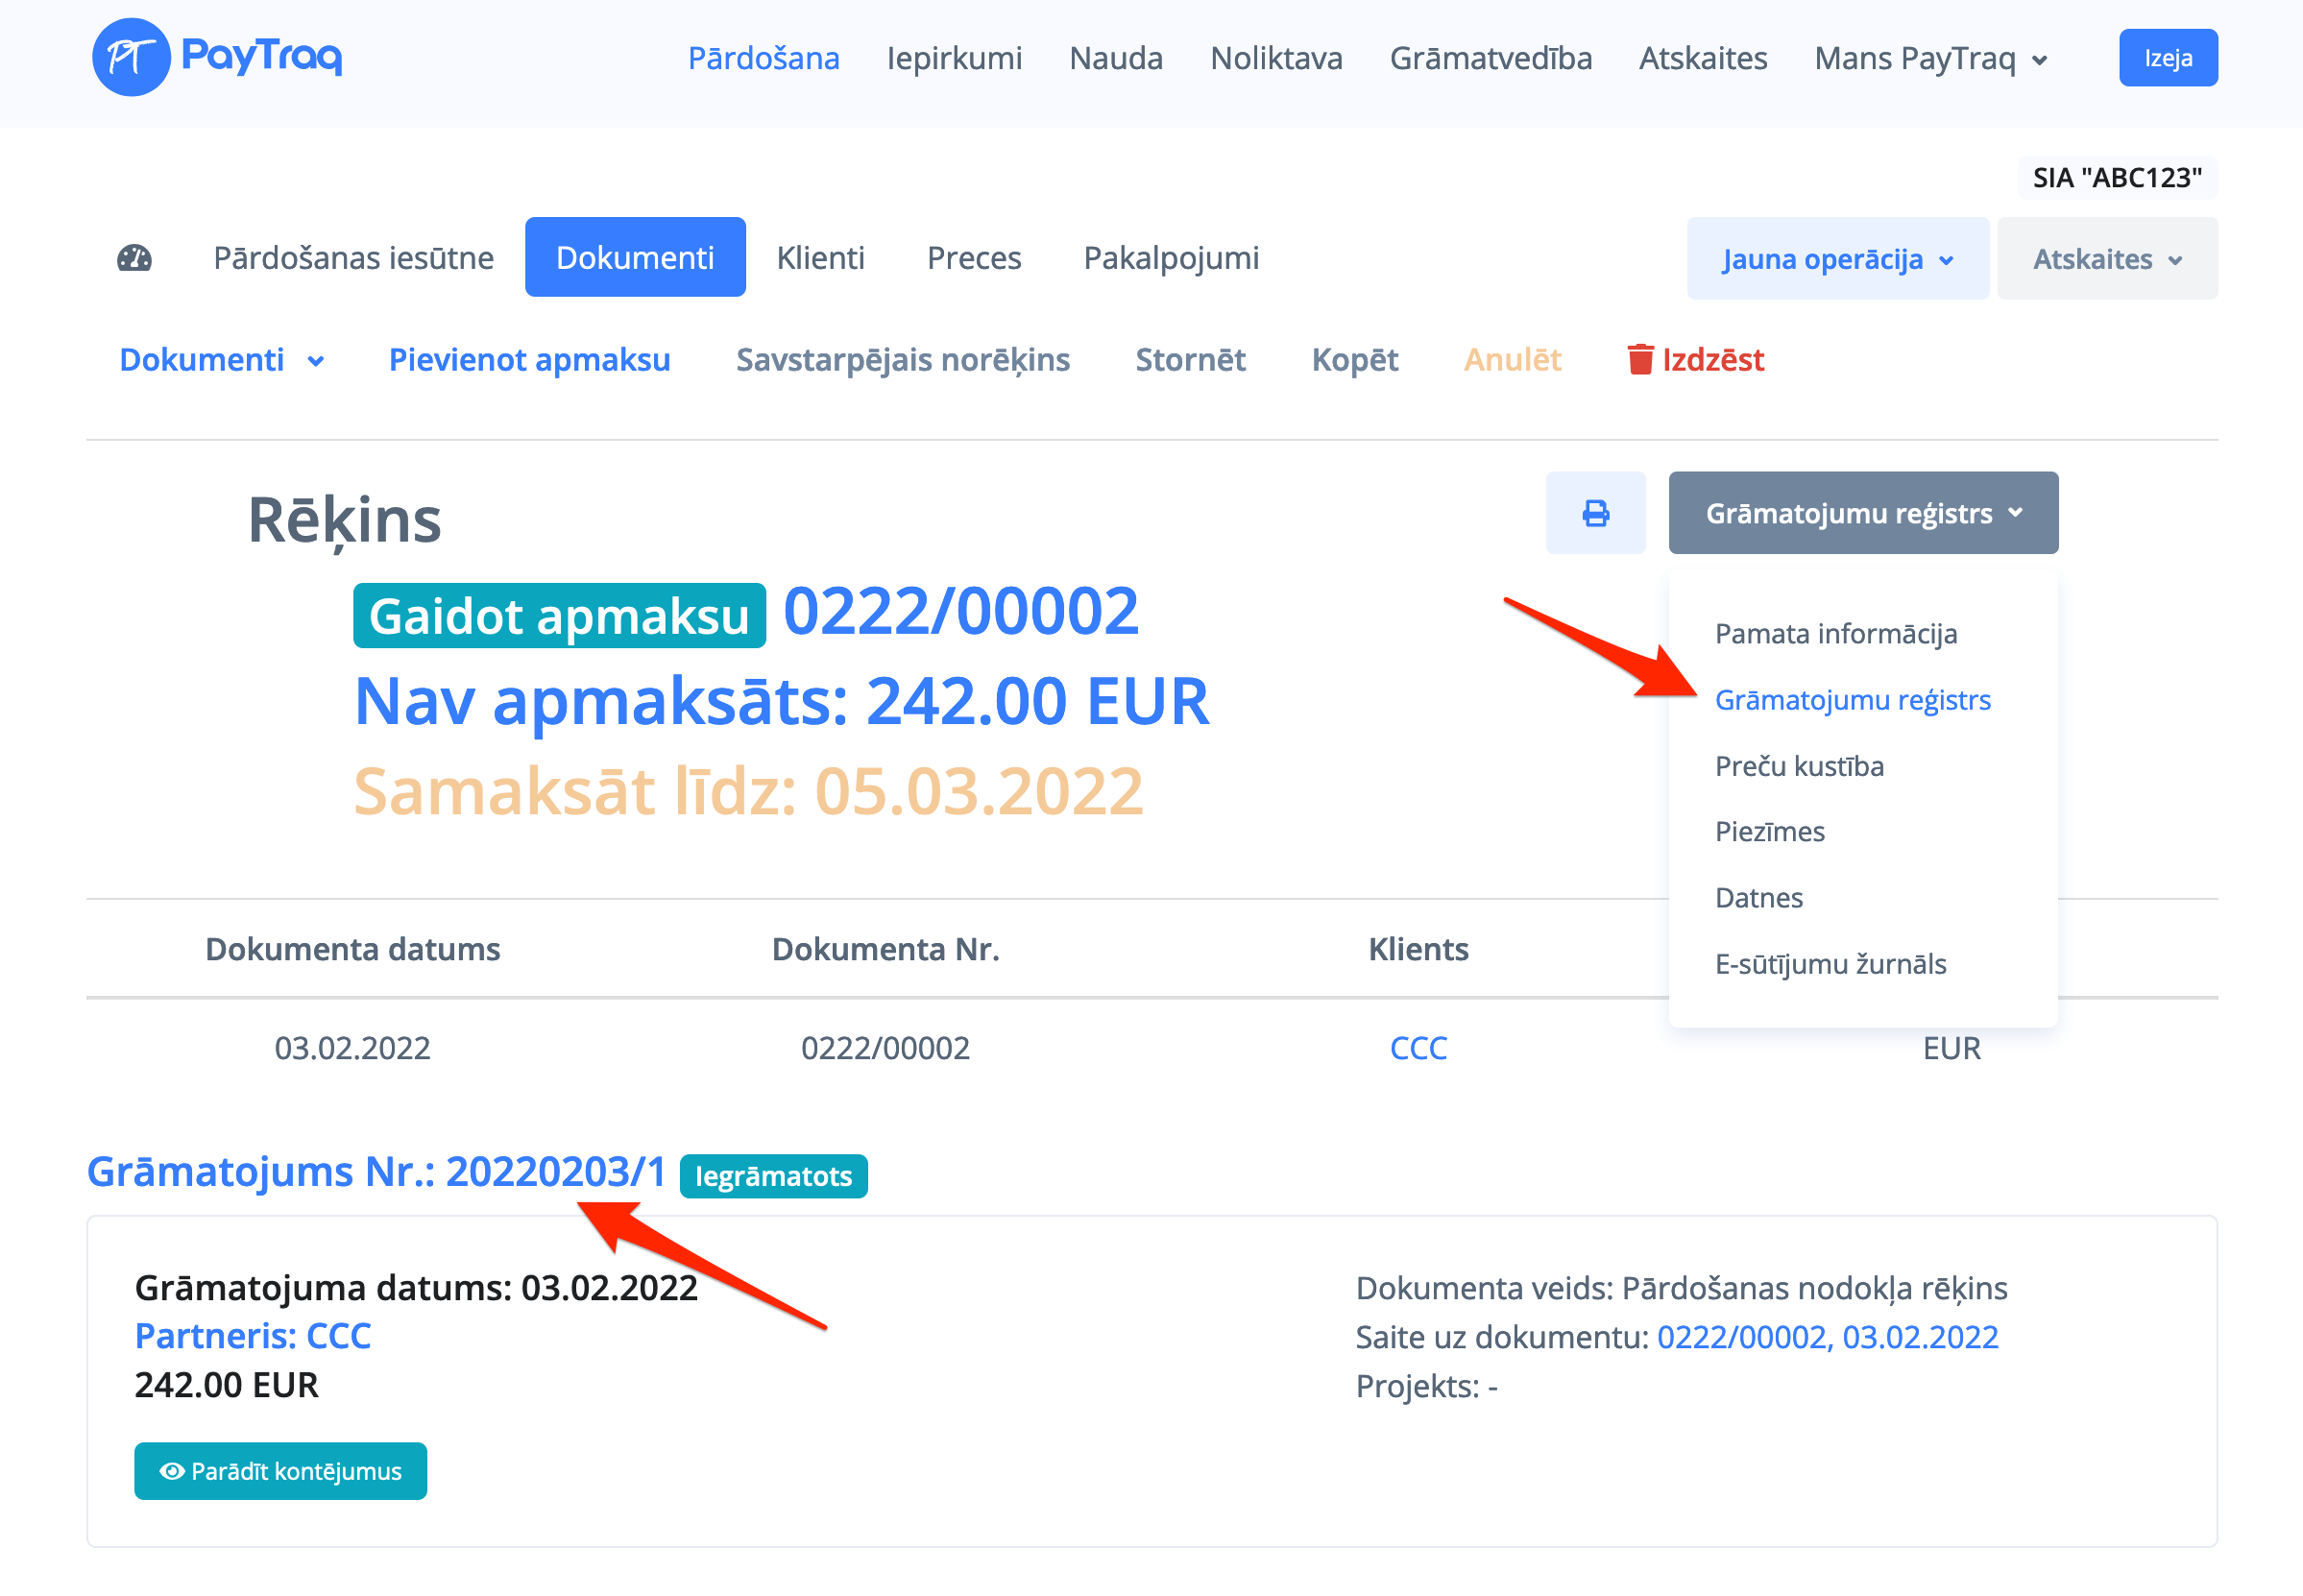The height and width of the screenshot is (1596, 2303).
Task: Select Pamata informācija from the menu
Action: tap(1835, 633)
